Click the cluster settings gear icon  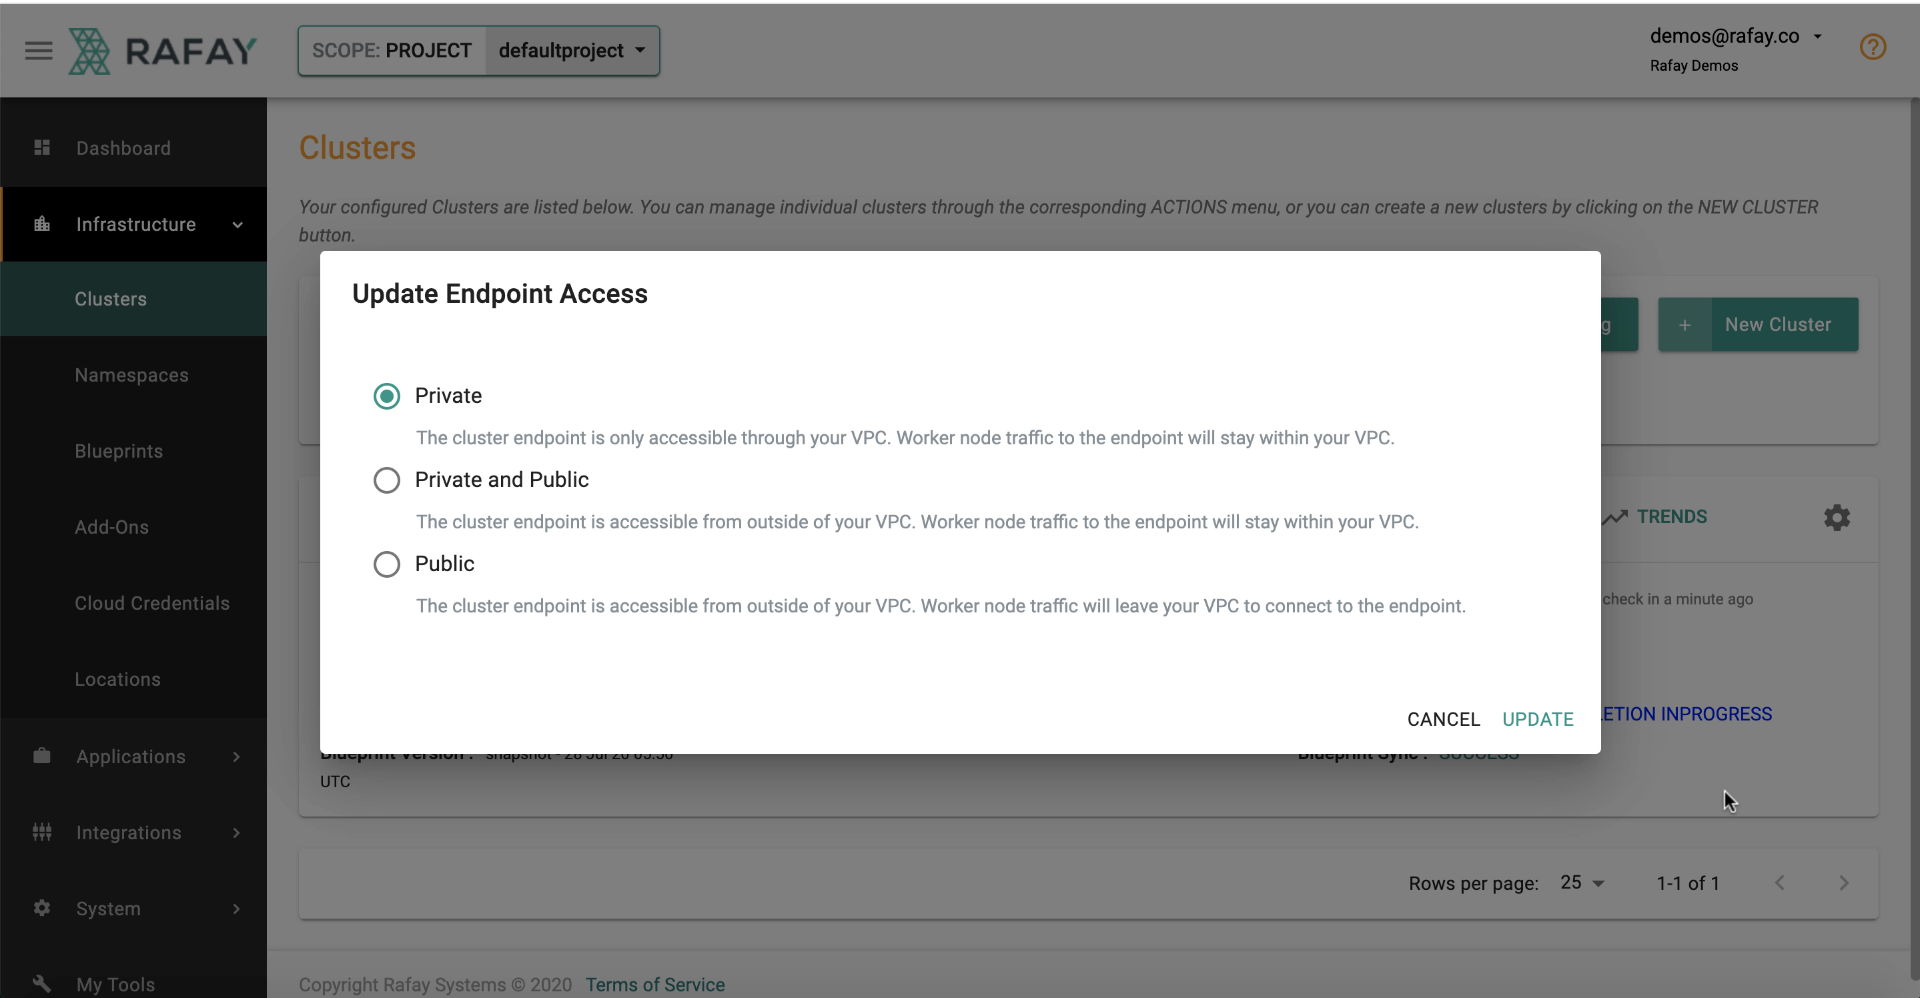tap(1837, 517)
